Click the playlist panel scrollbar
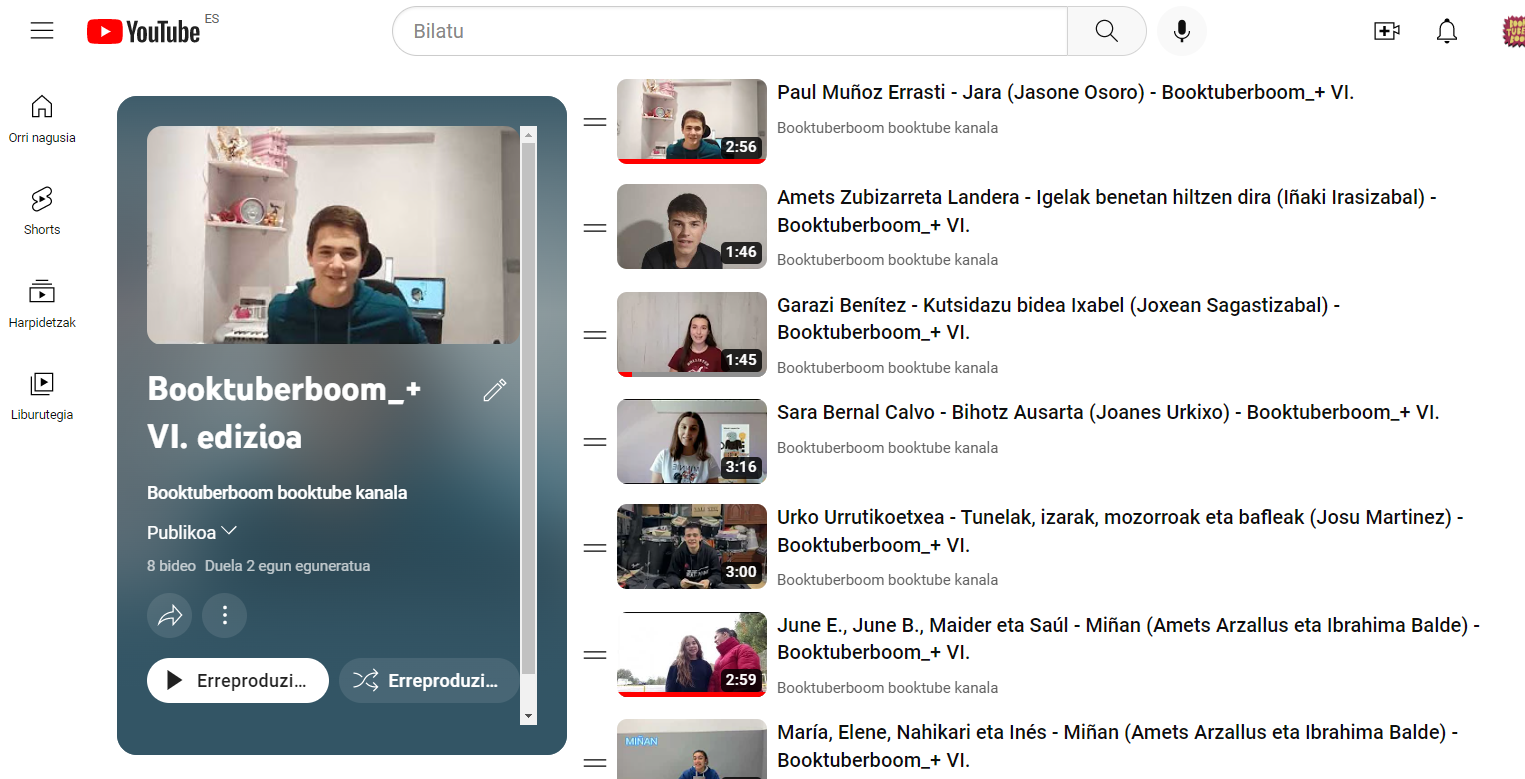Viewport: 1525px width, 779px height. pos(529,408)
